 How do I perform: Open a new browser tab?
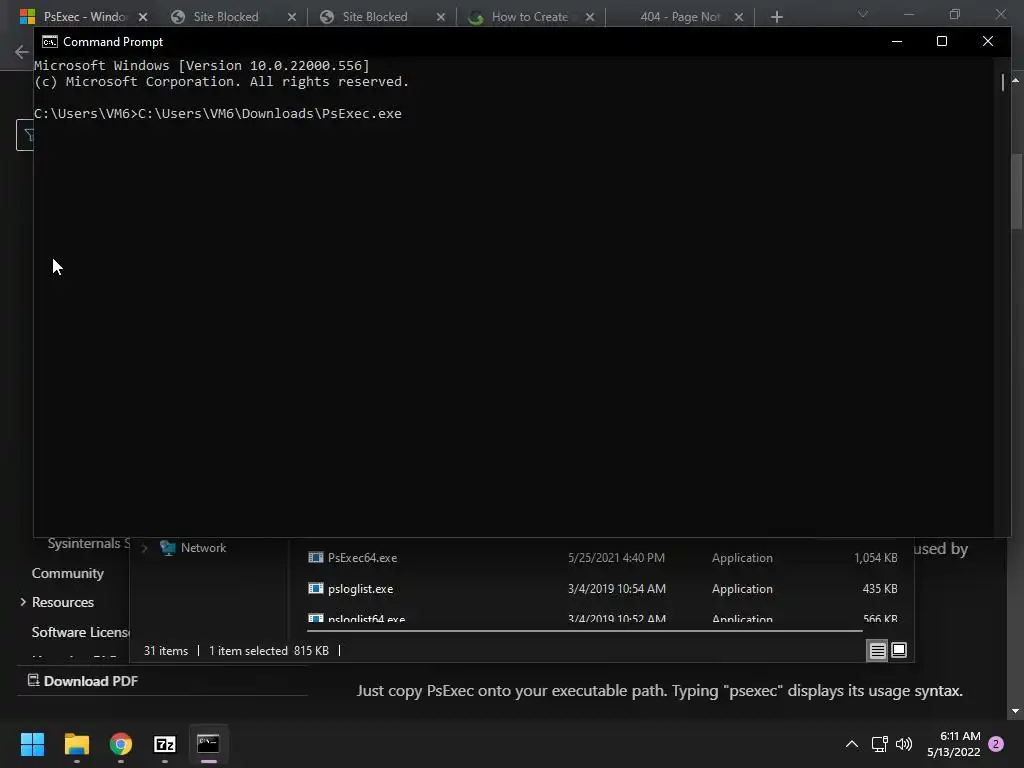pos(776,17)
